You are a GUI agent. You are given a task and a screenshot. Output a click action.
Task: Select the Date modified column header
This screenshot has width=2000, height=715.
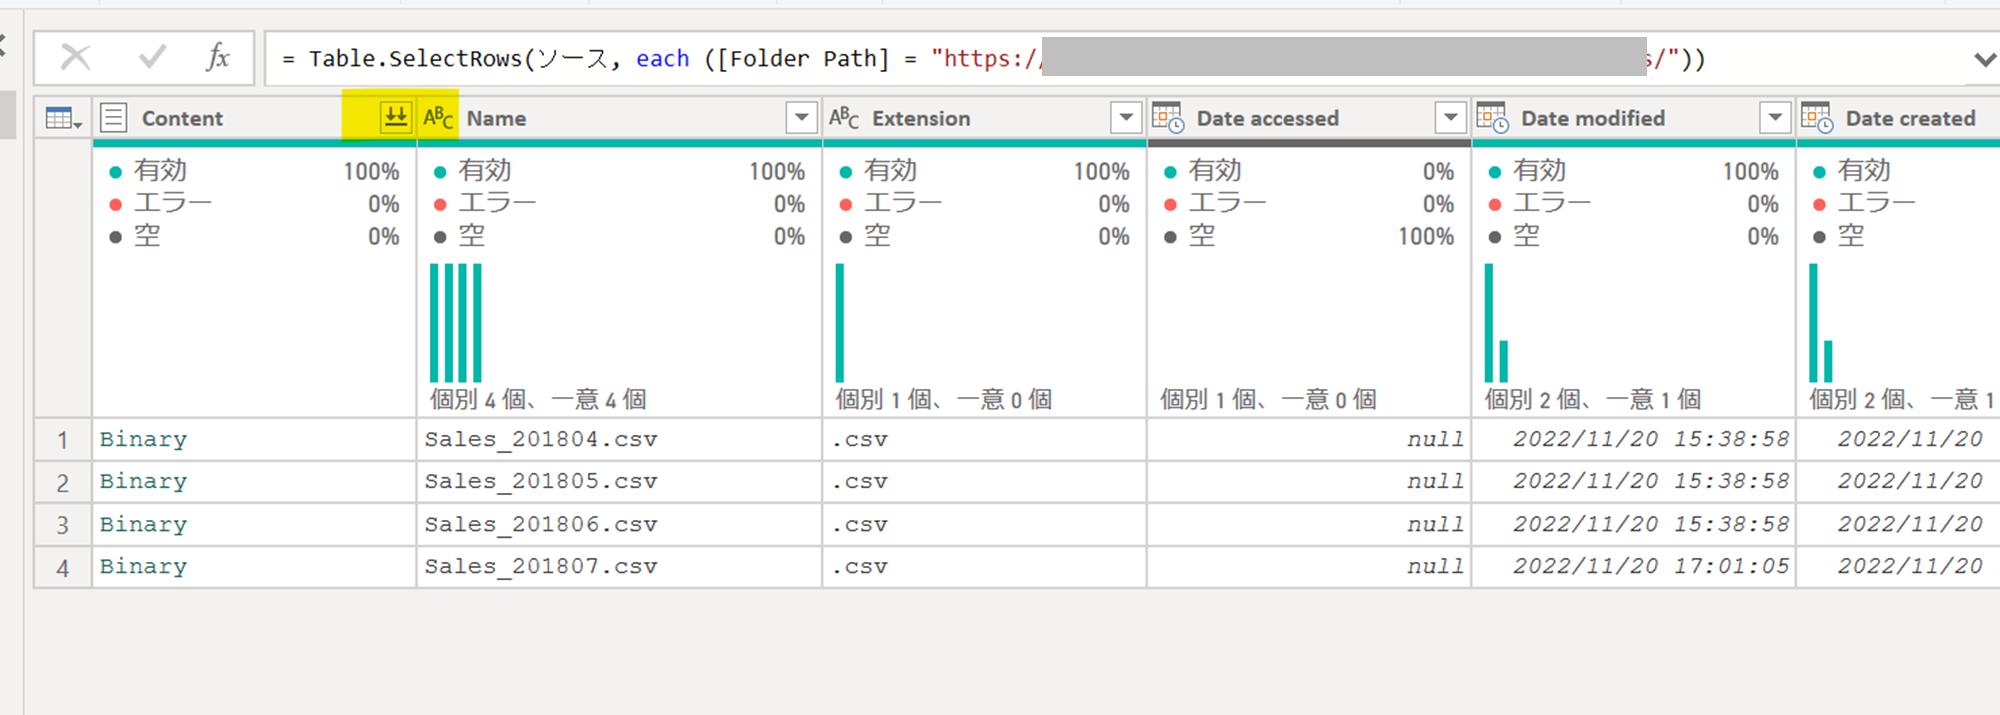point(1634,118)
